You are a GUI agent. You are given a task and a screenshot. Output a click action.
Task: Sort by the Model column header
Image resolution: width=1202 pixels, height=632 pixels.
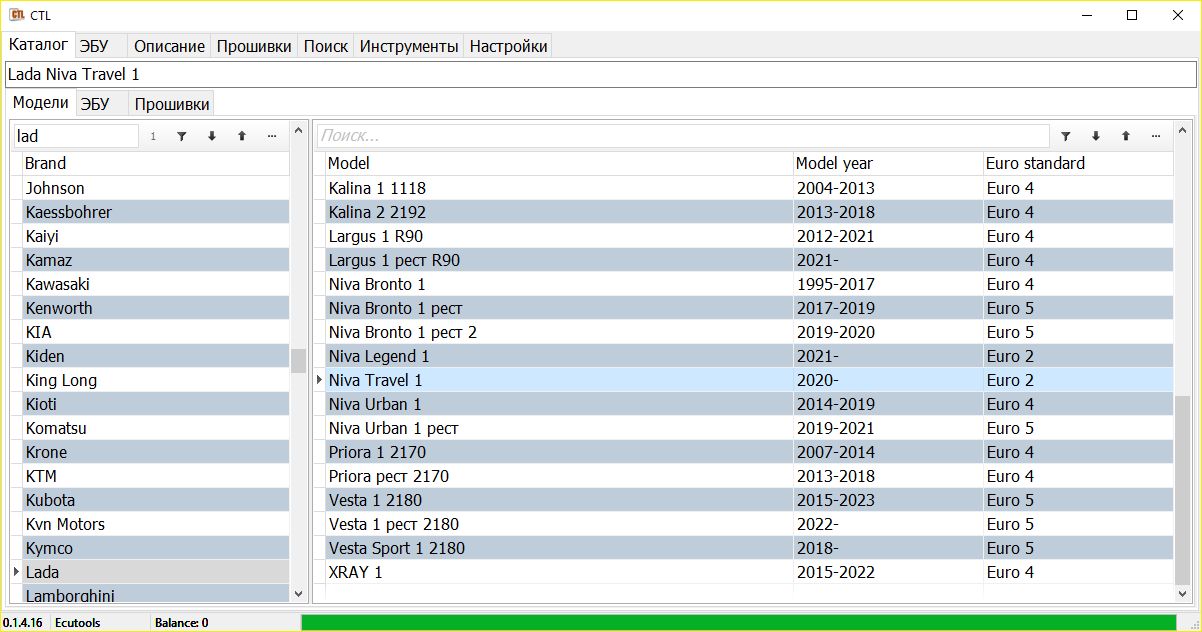coord(559,163)
